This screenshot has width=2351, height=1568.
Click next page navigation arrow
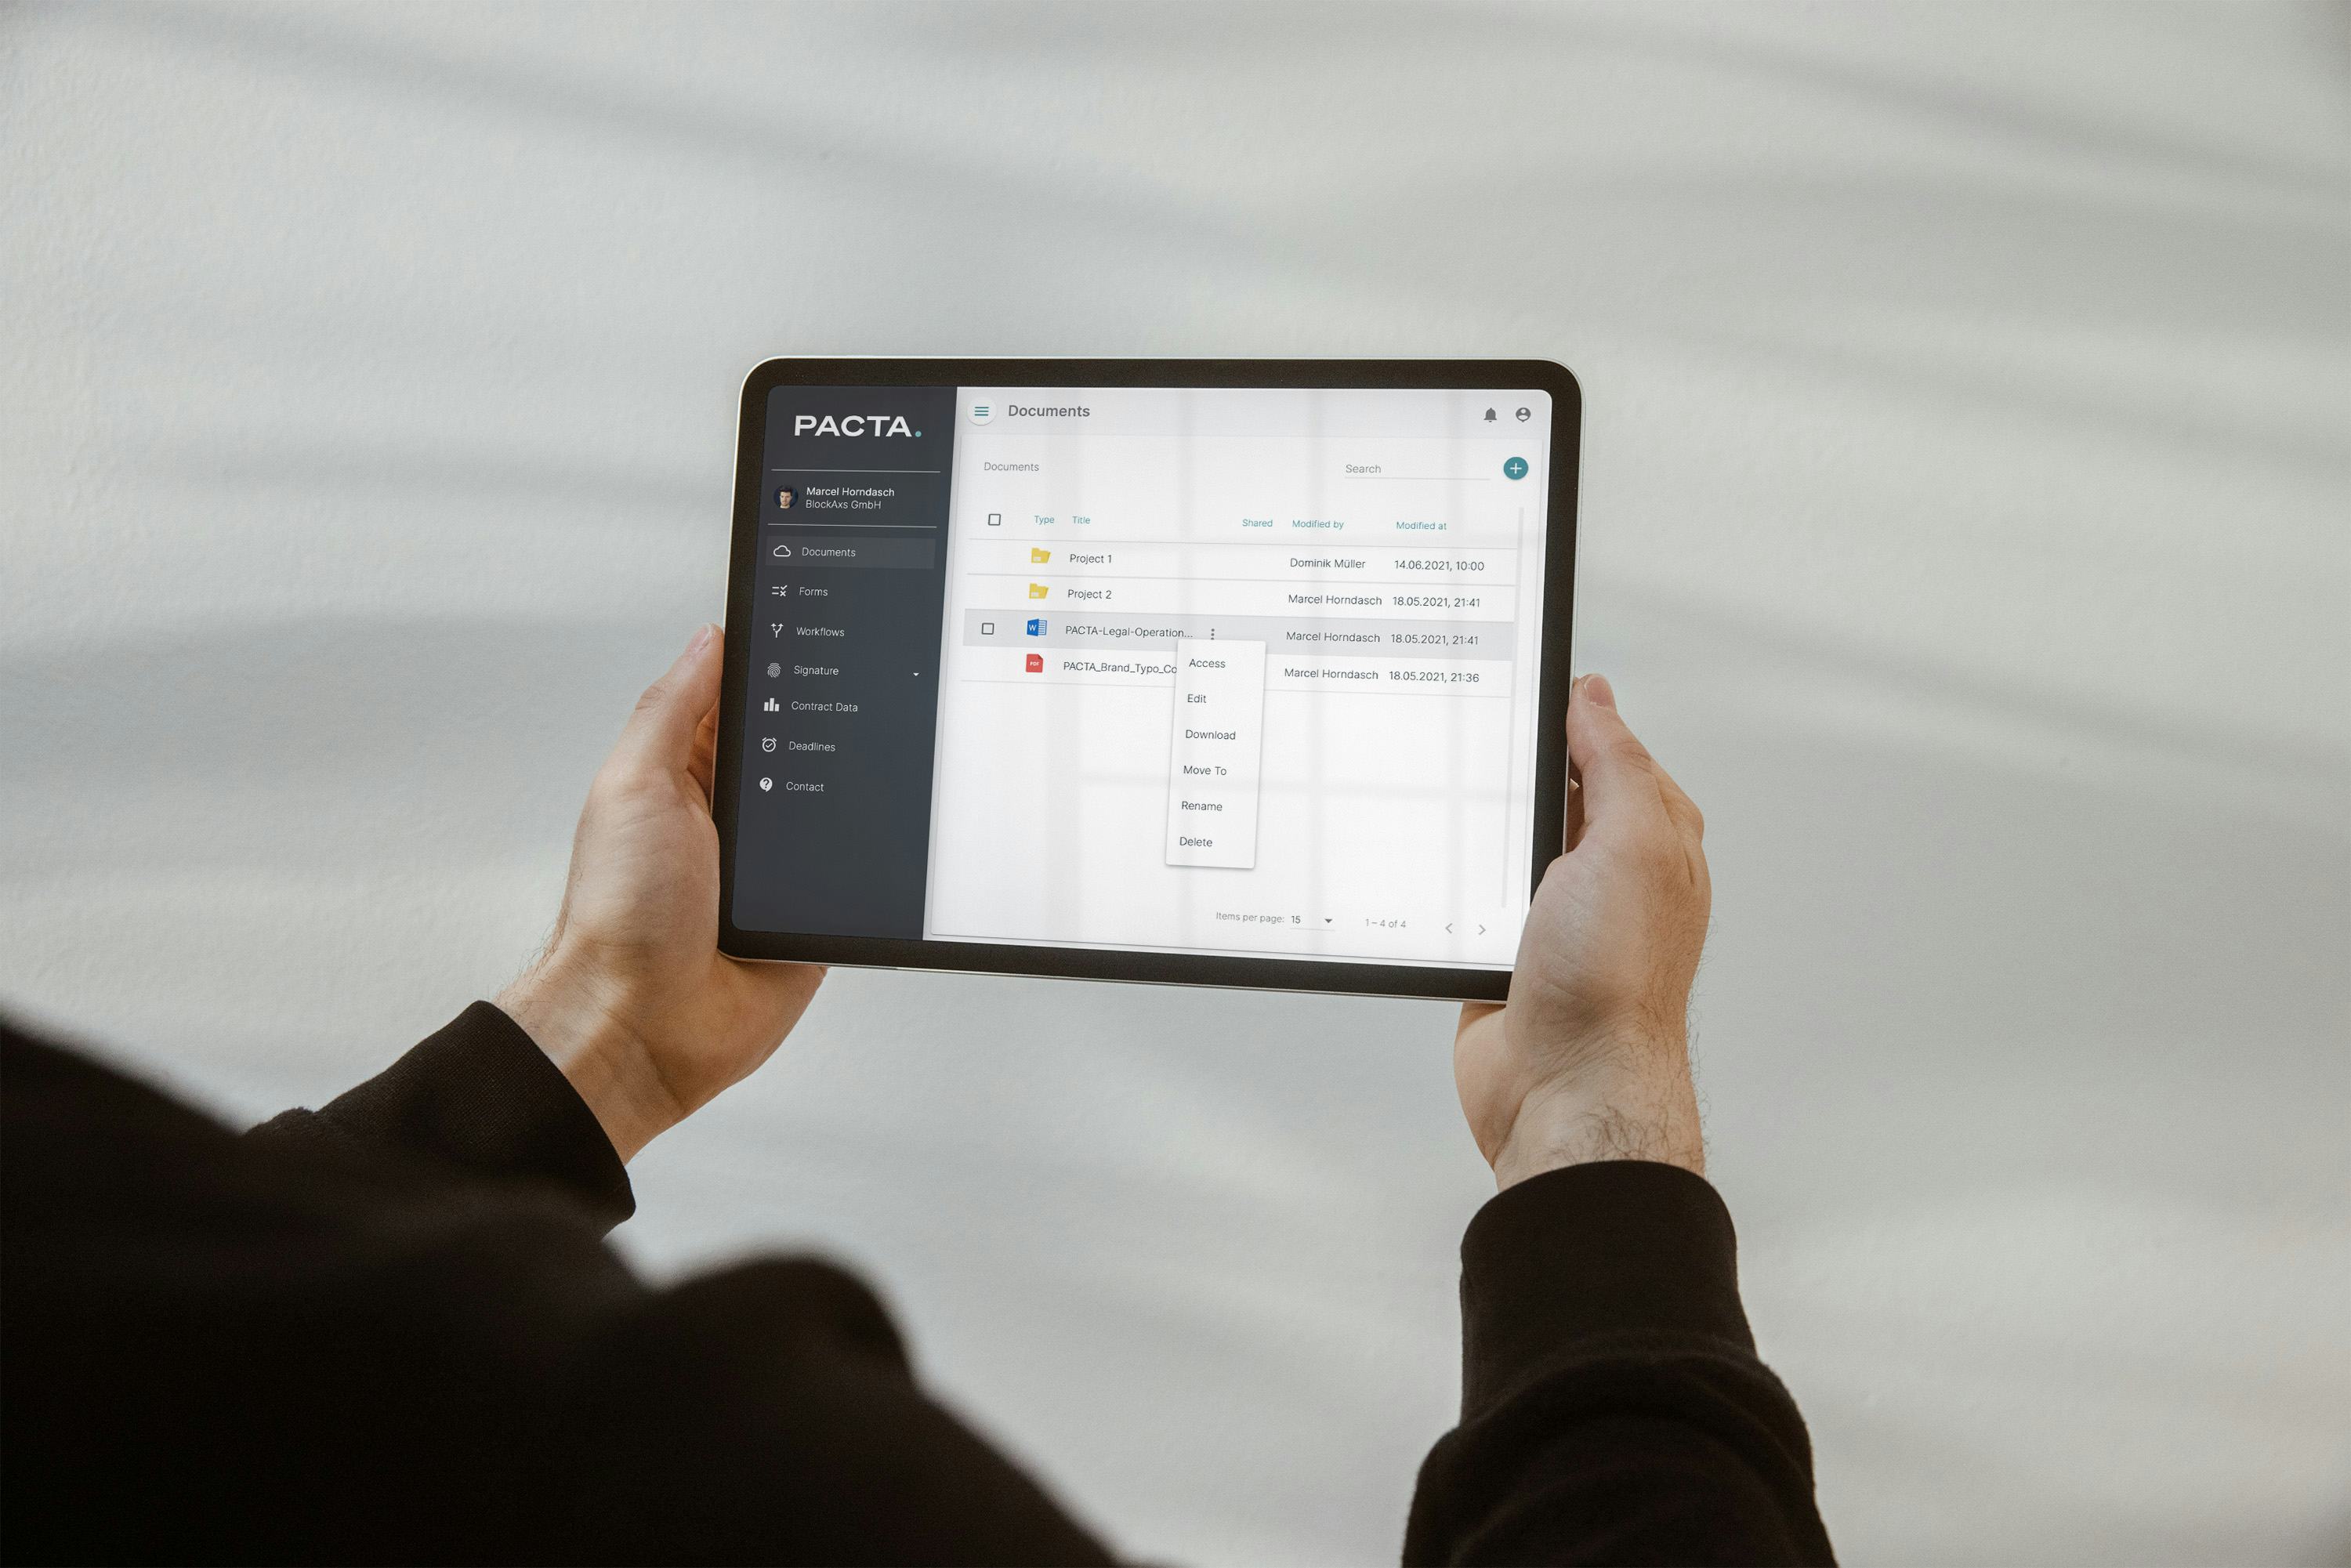click(1485, 924)
